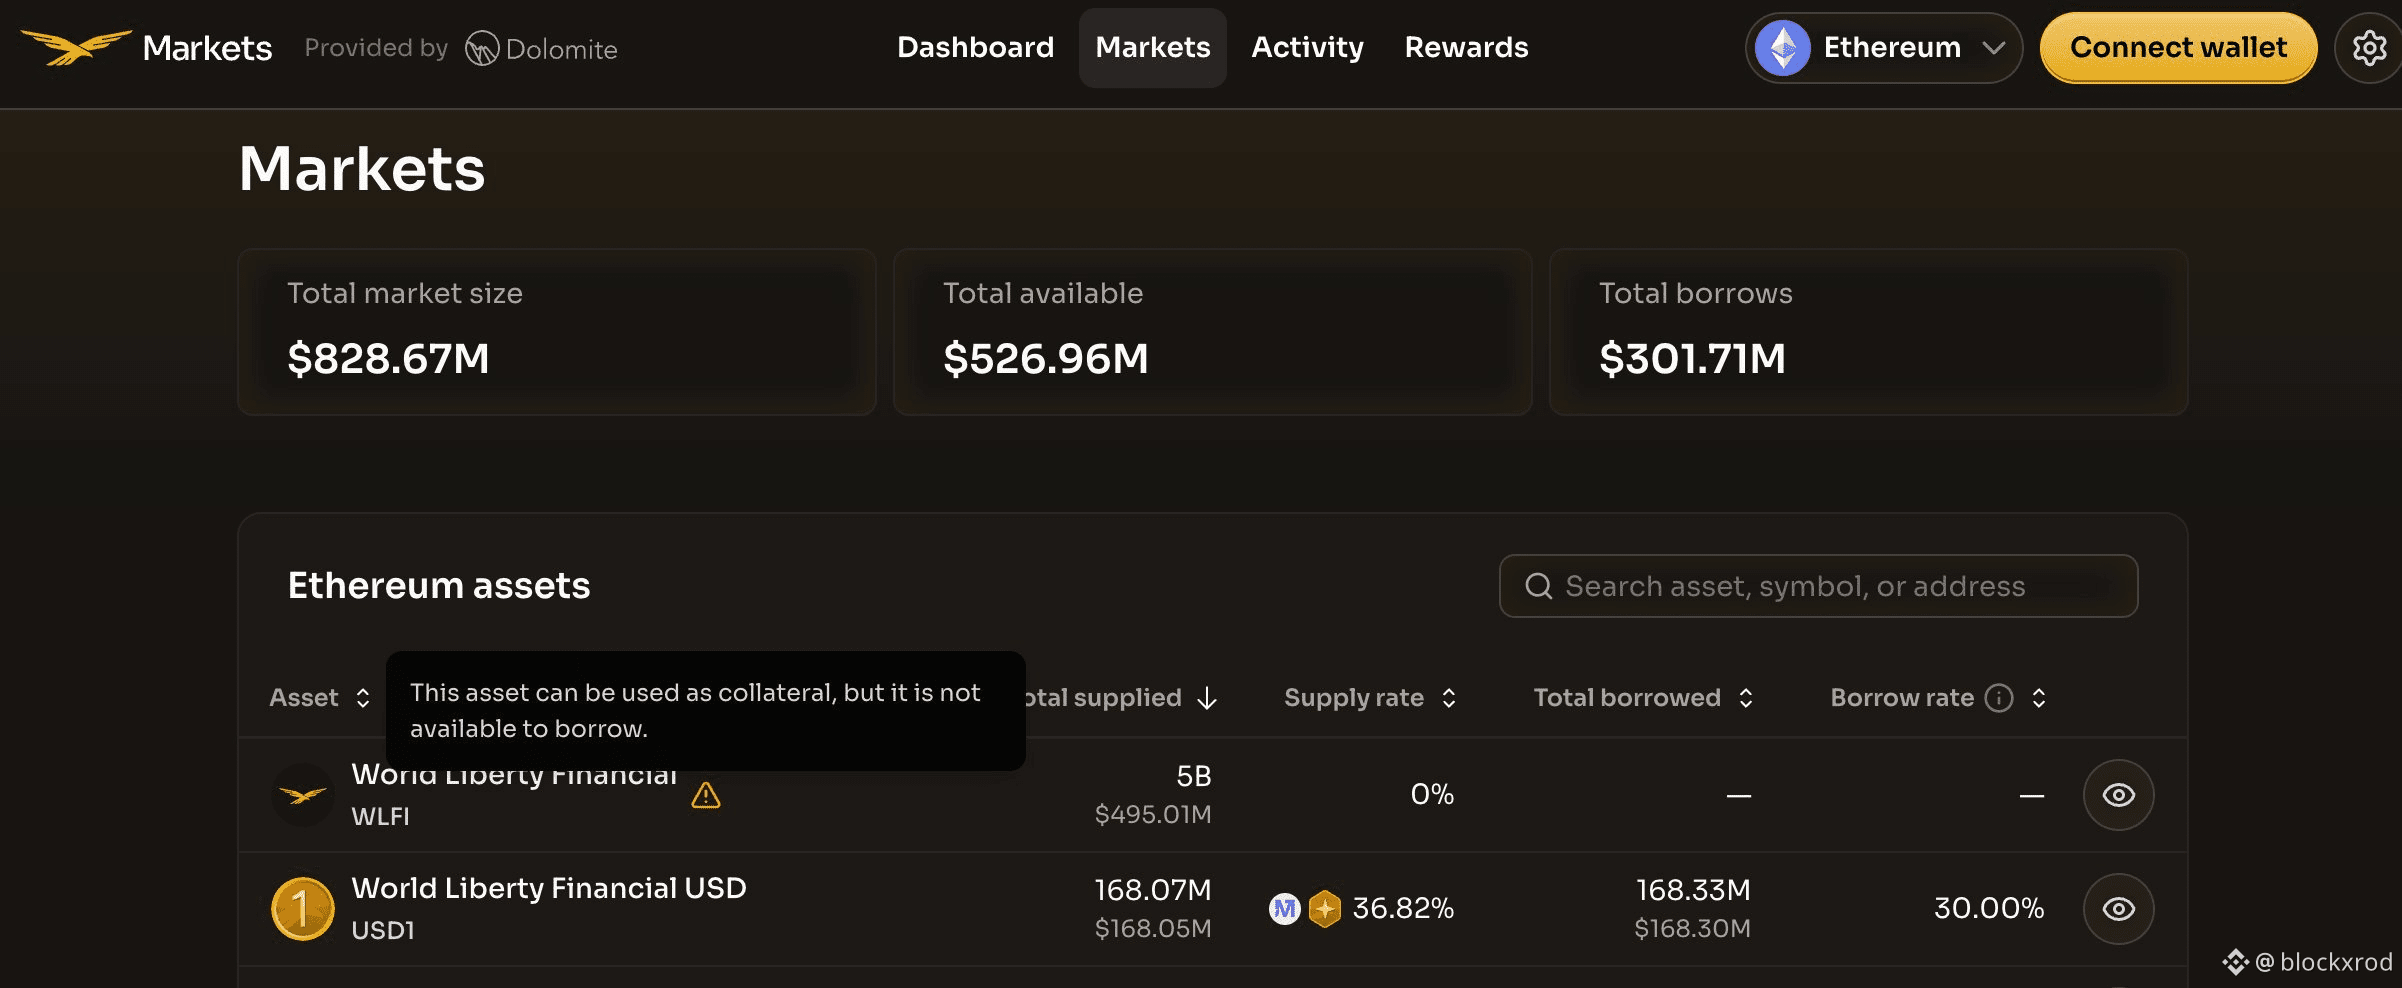
Task: Click the 36.82% supply rate for USD1
Action: click(x=1403, y=909)
